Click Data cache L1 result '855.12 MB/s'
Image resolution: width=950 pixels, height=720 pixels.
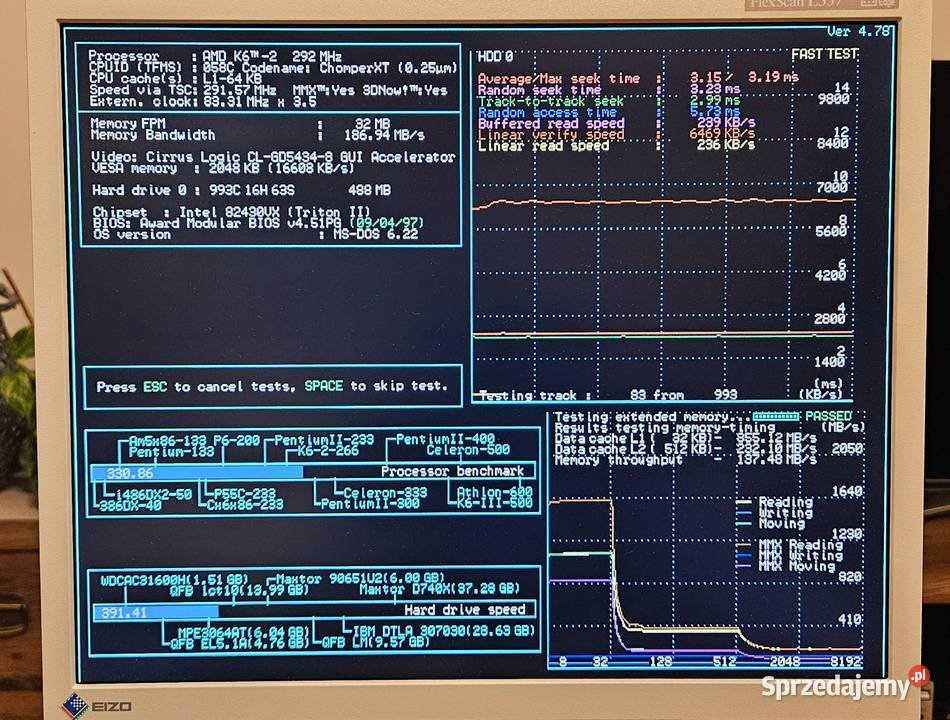(x=776, y=438)
